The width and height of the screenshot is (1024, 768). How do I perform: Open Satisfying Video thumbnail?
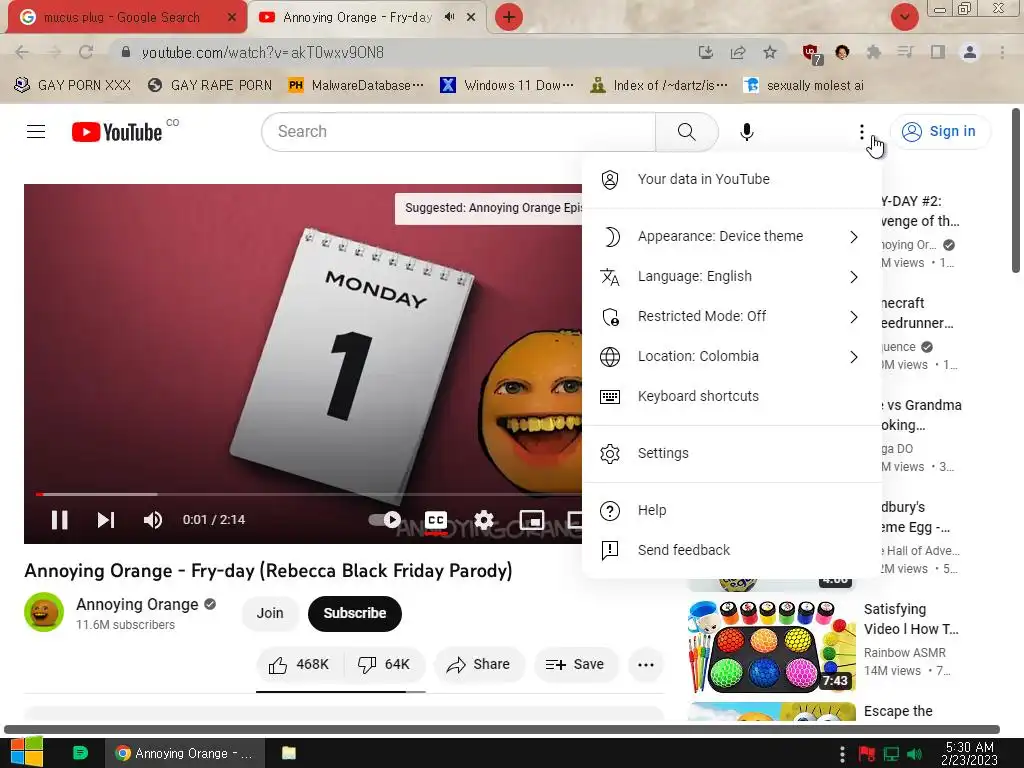click(772, 645)
